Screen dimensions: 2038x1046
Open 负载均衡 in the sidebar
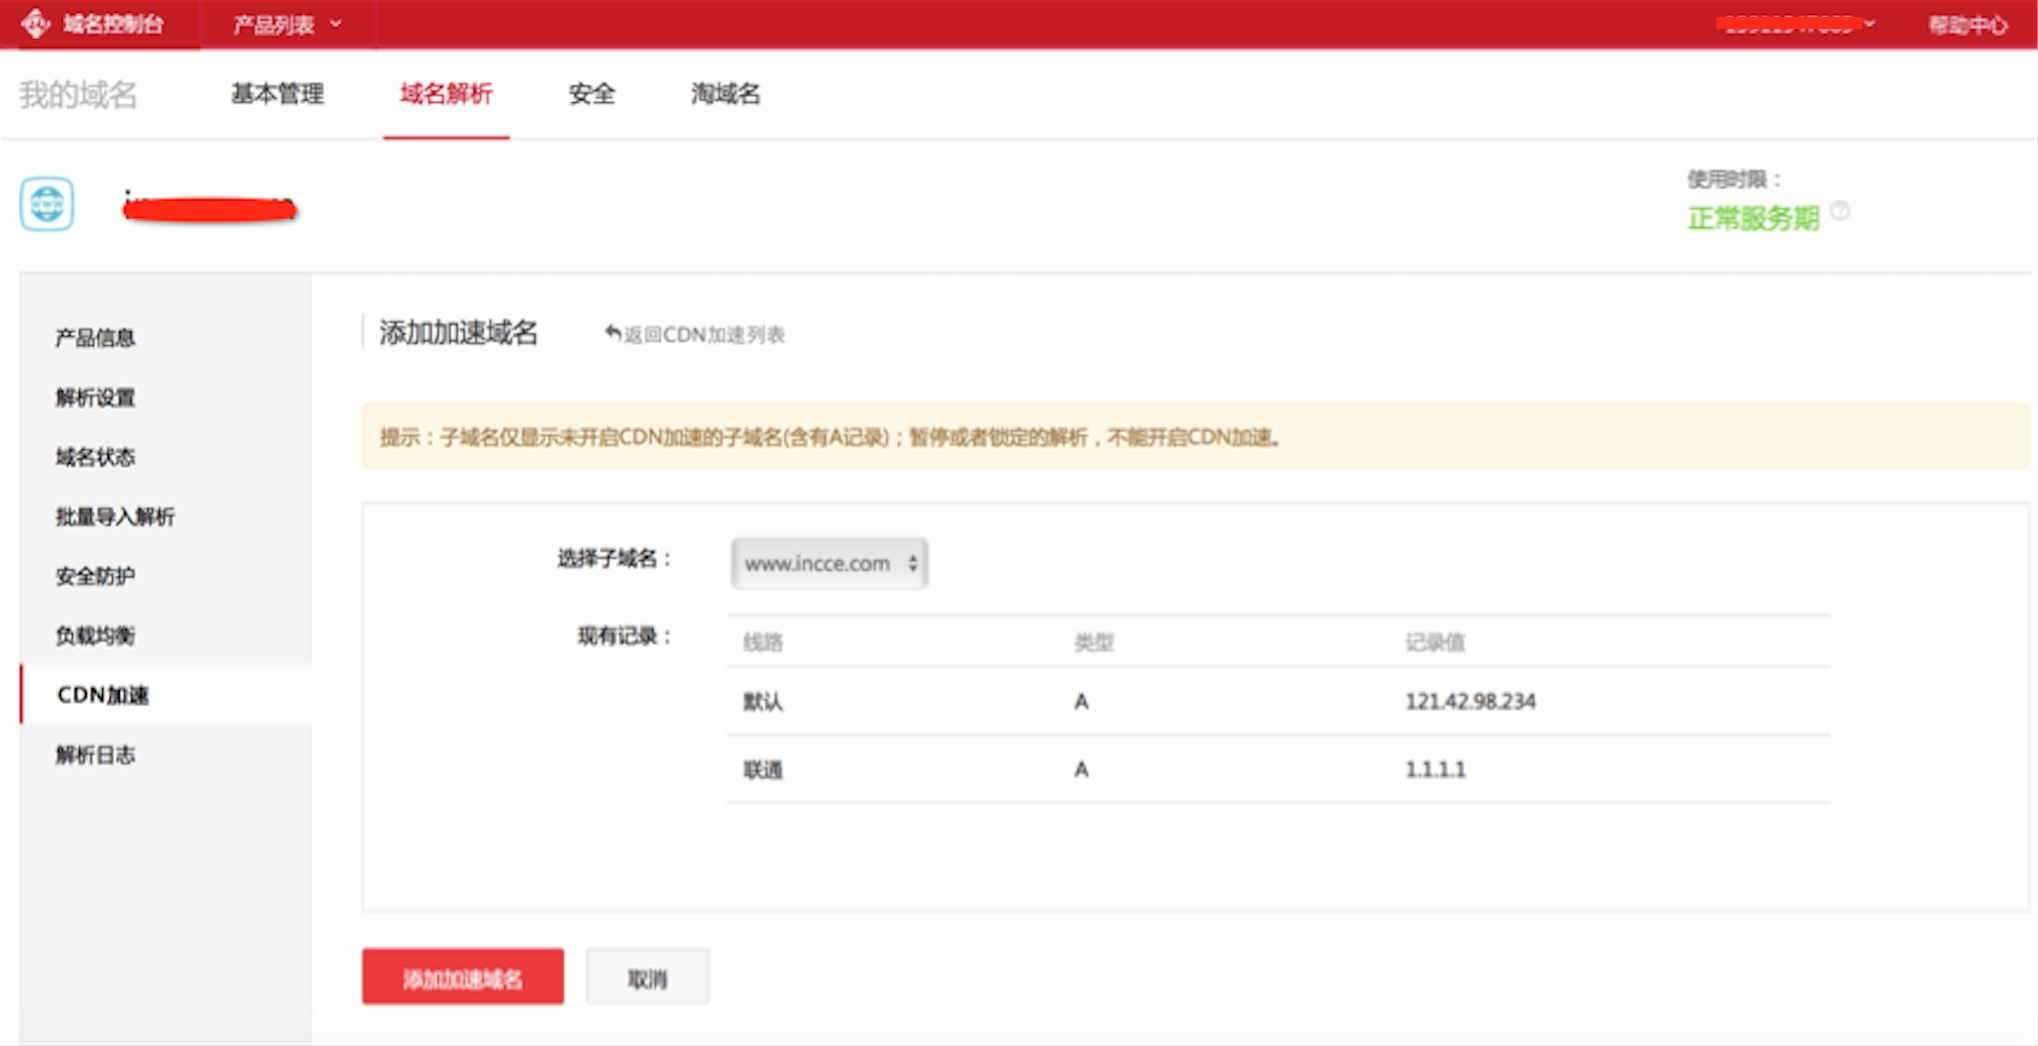click(x=95, y=636)
